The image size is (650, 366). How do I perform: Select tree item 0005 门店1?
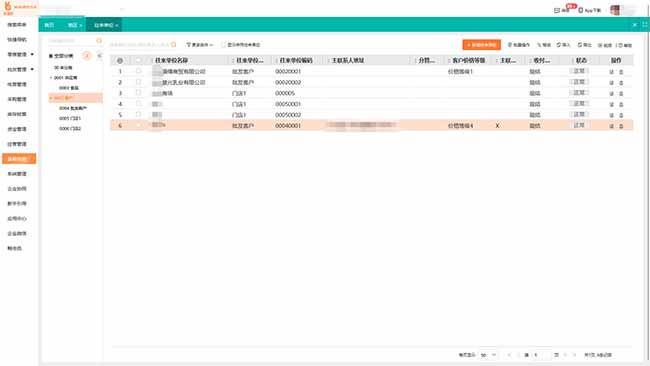pyautogui.click(x=70, y=119)
